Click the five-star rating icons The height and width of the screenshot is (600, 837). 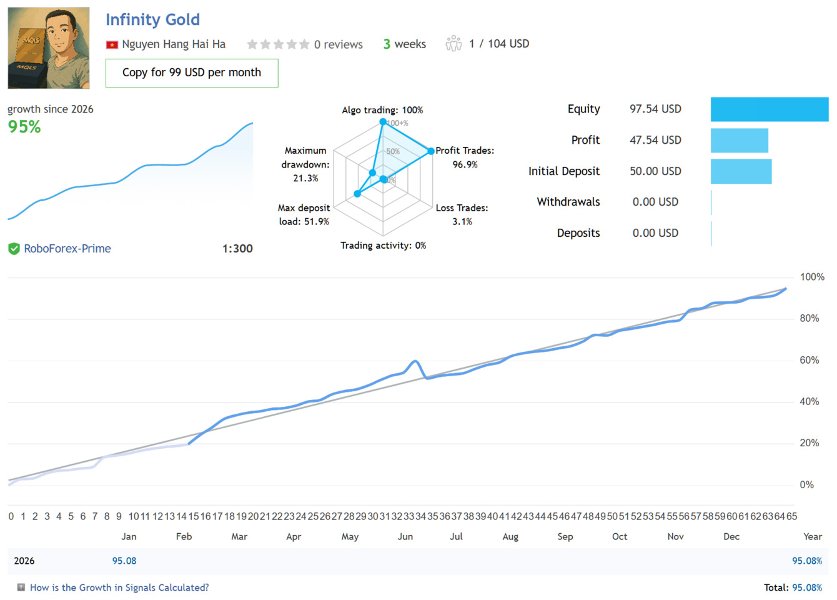(277, 44)
